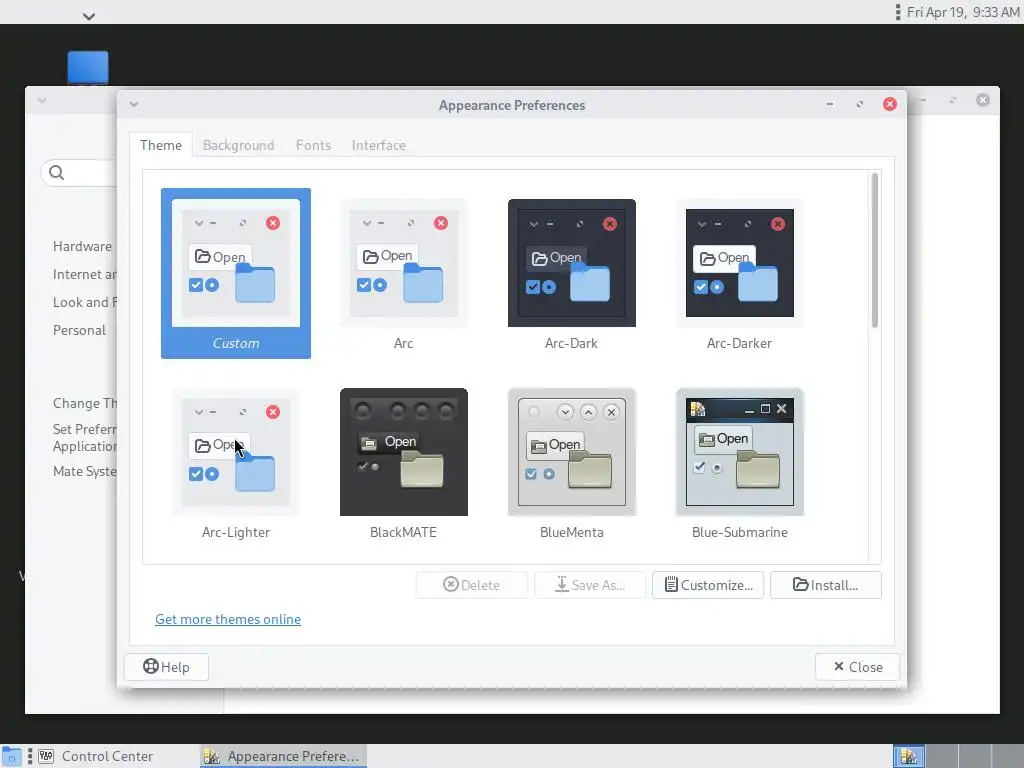Select Internet category in Control Center sidebar
The width and height of the screenshot is (1024, 768).
click(84, 274)
